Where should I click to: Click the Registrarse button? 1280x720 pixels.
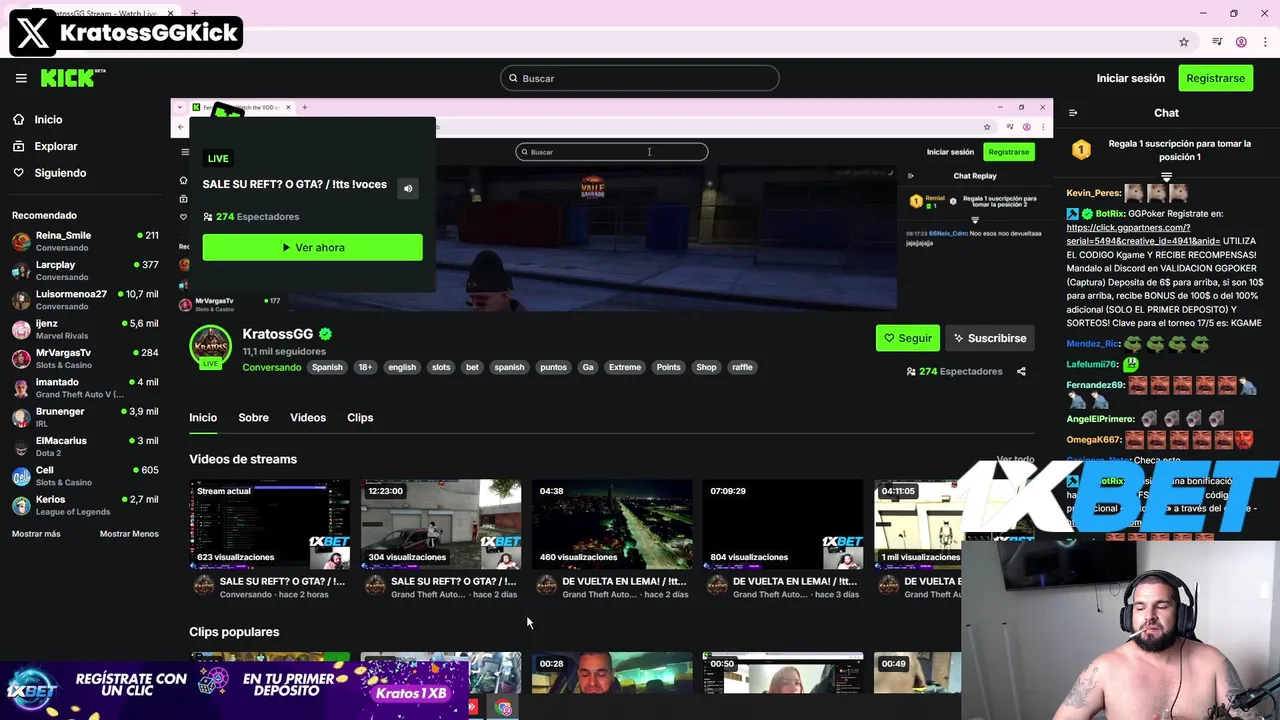(x=1215, y=78)
